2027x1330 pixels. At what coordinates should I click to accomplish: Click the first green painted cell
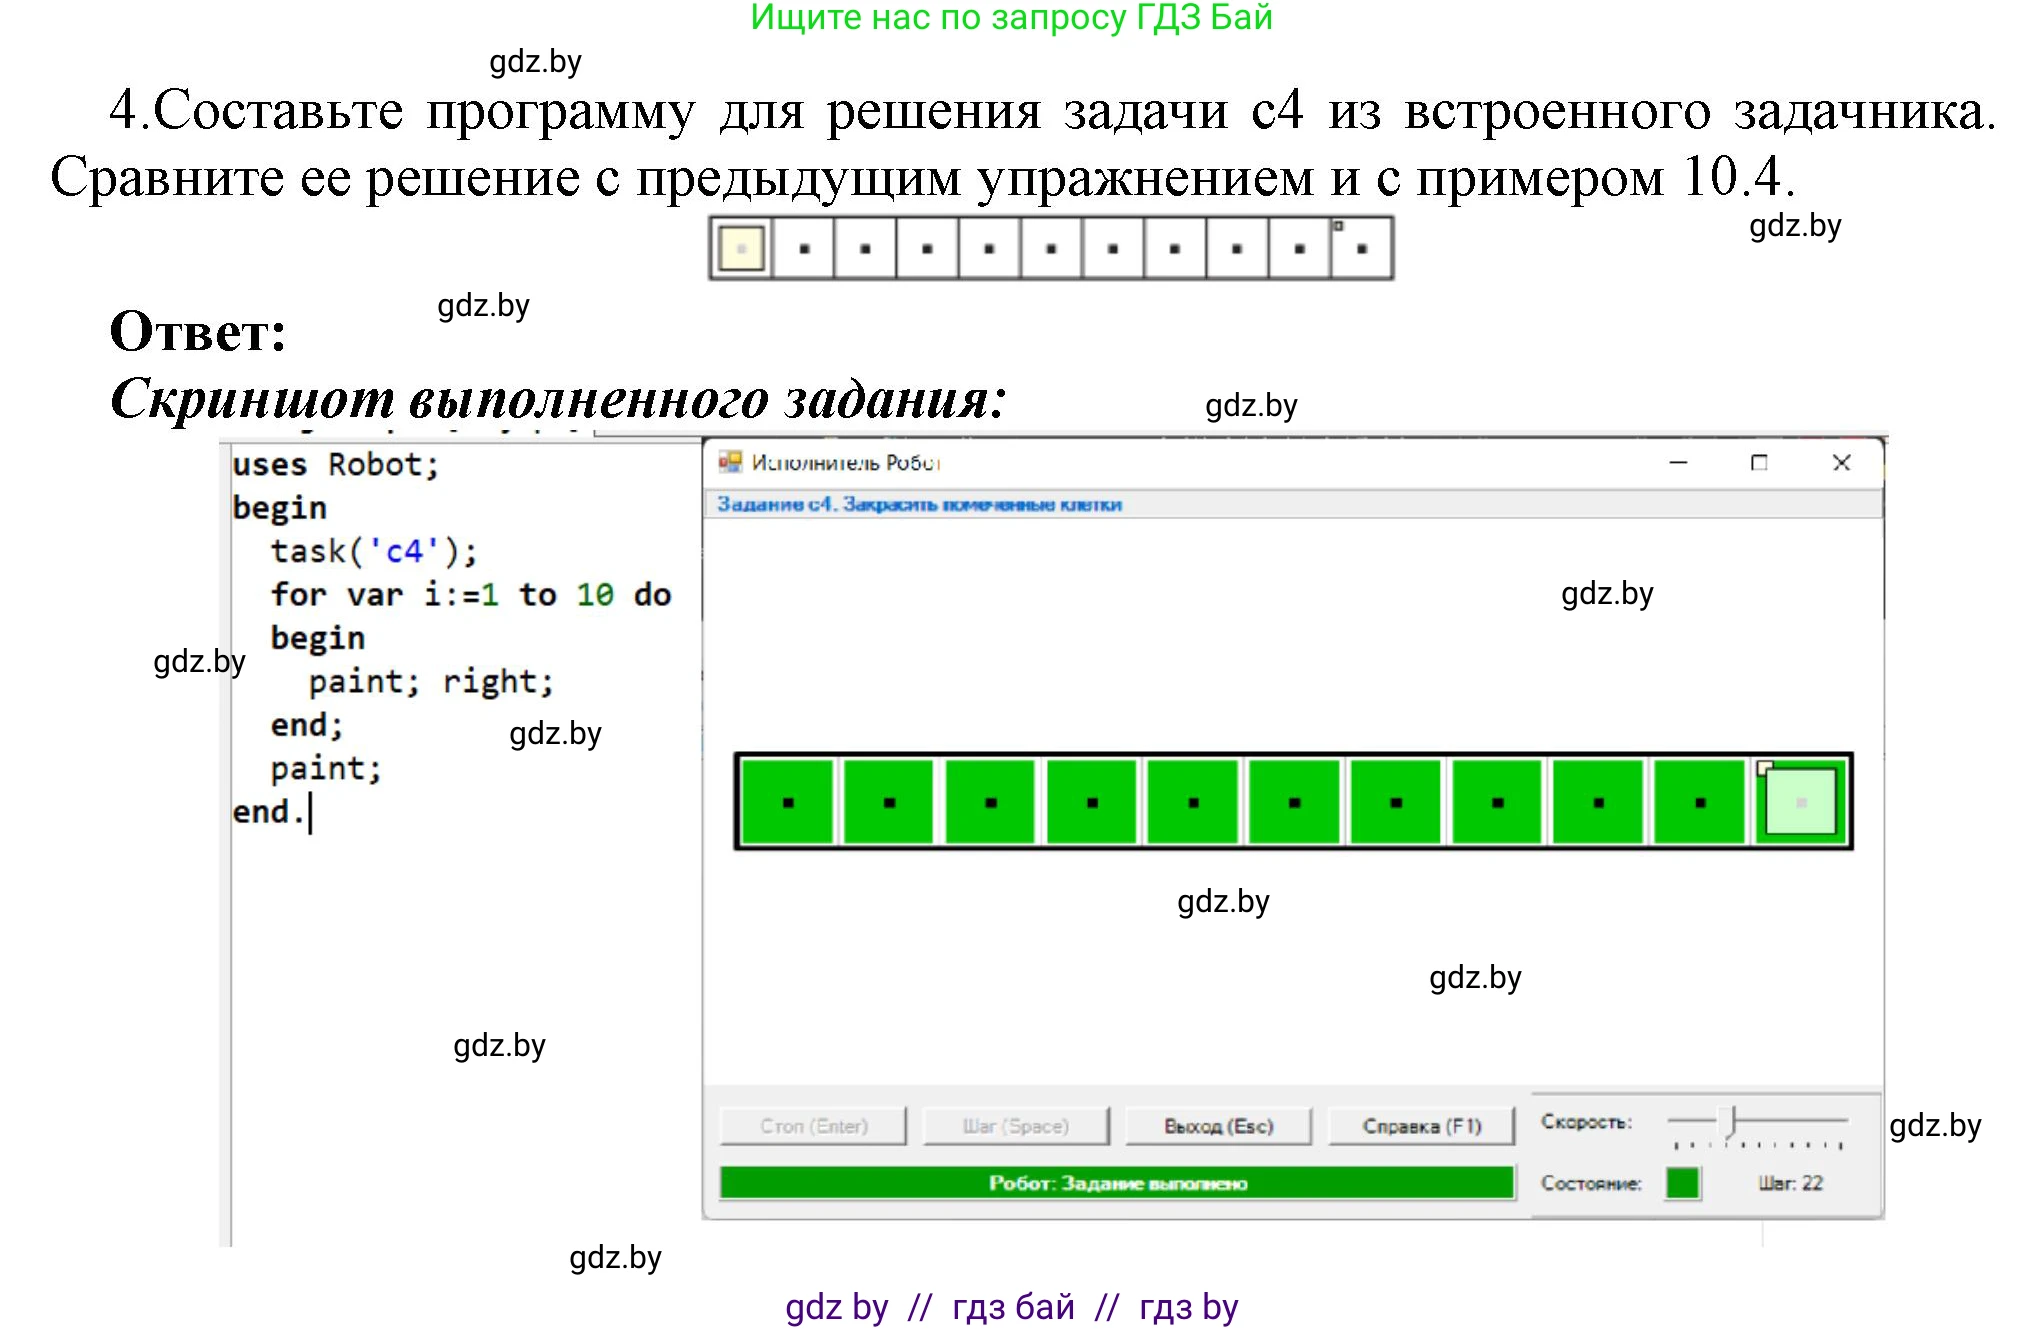click(x=787, y=802)
